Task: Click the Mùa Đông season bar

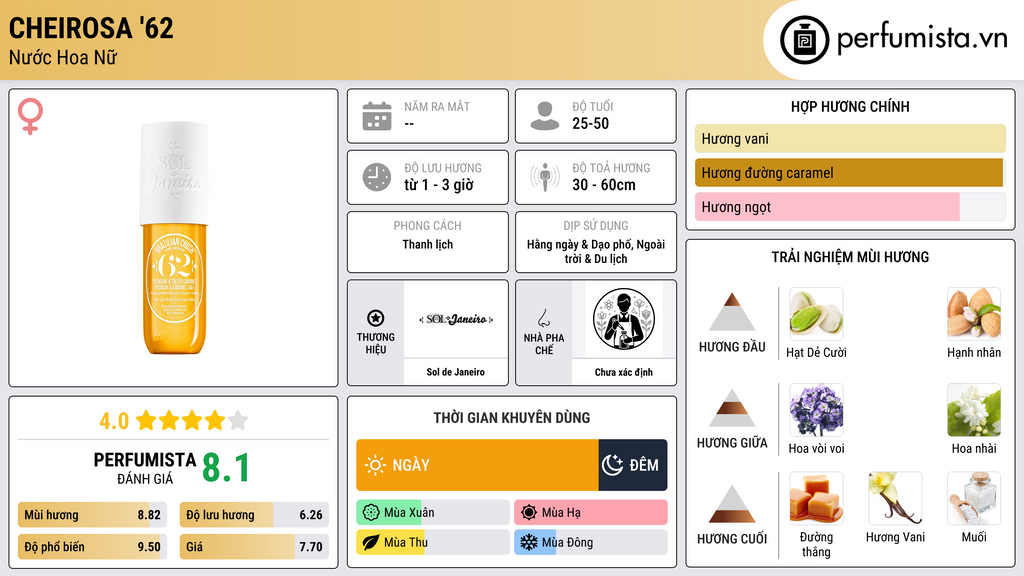Action: (591, 542)
